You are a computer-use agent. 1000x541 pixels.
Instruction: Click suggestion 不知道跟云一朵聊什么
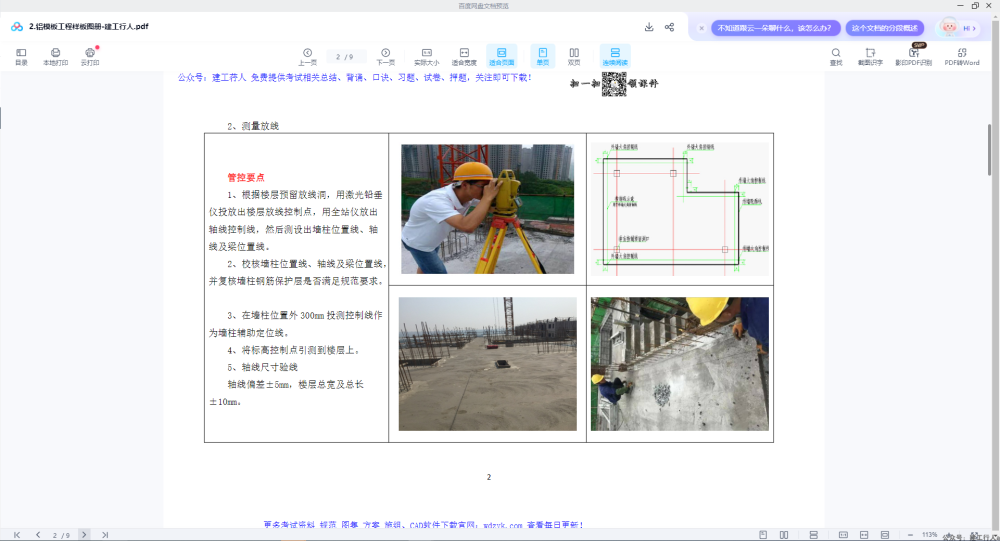(775, 28)
